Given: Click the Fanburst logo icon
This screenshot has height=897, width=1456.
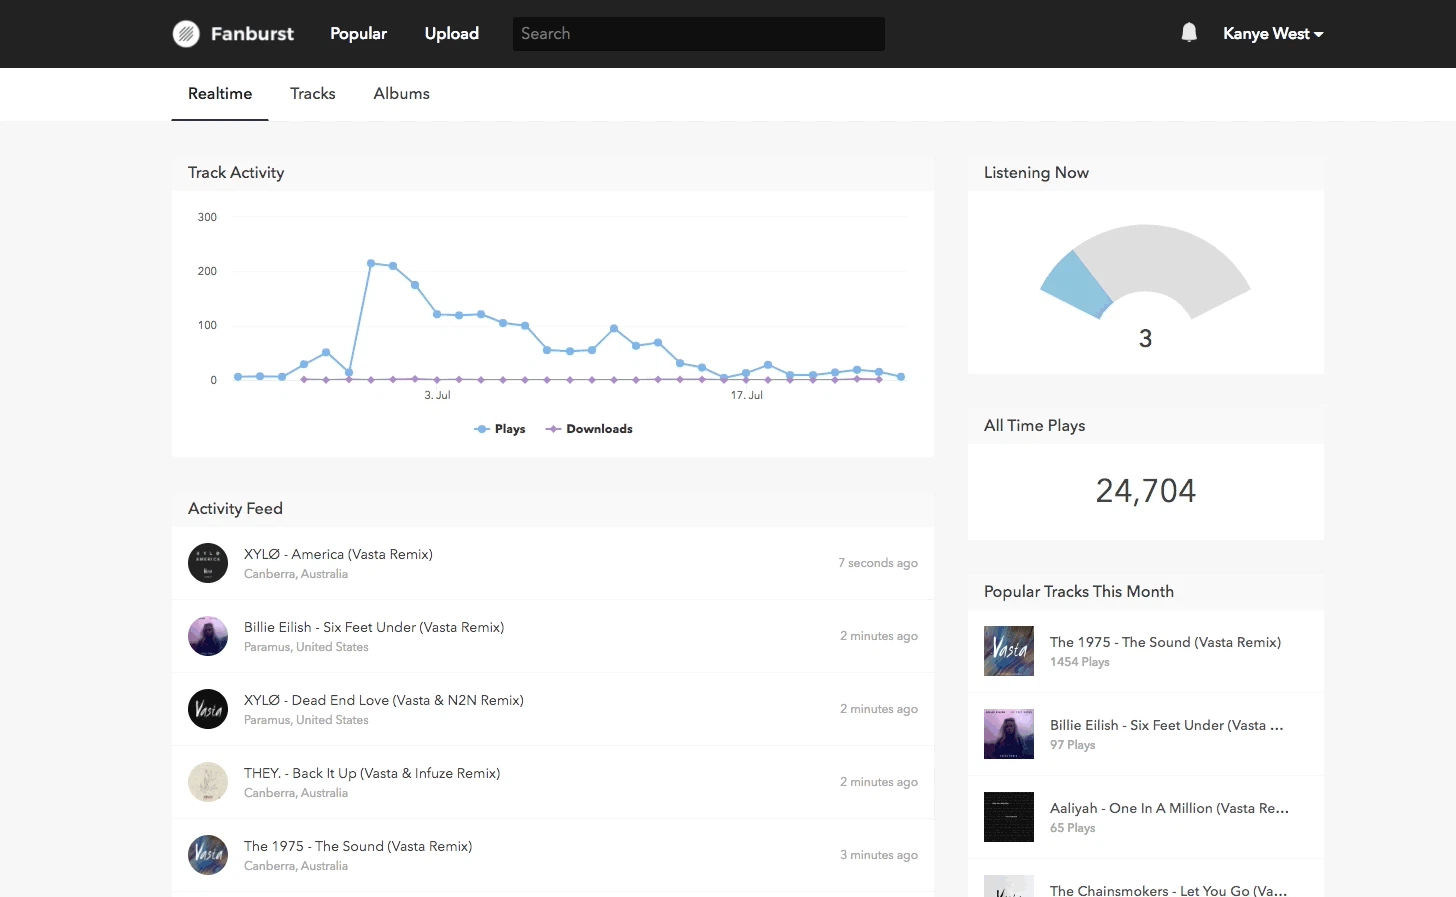Looking at the screenshot, I should coord(186,34).
